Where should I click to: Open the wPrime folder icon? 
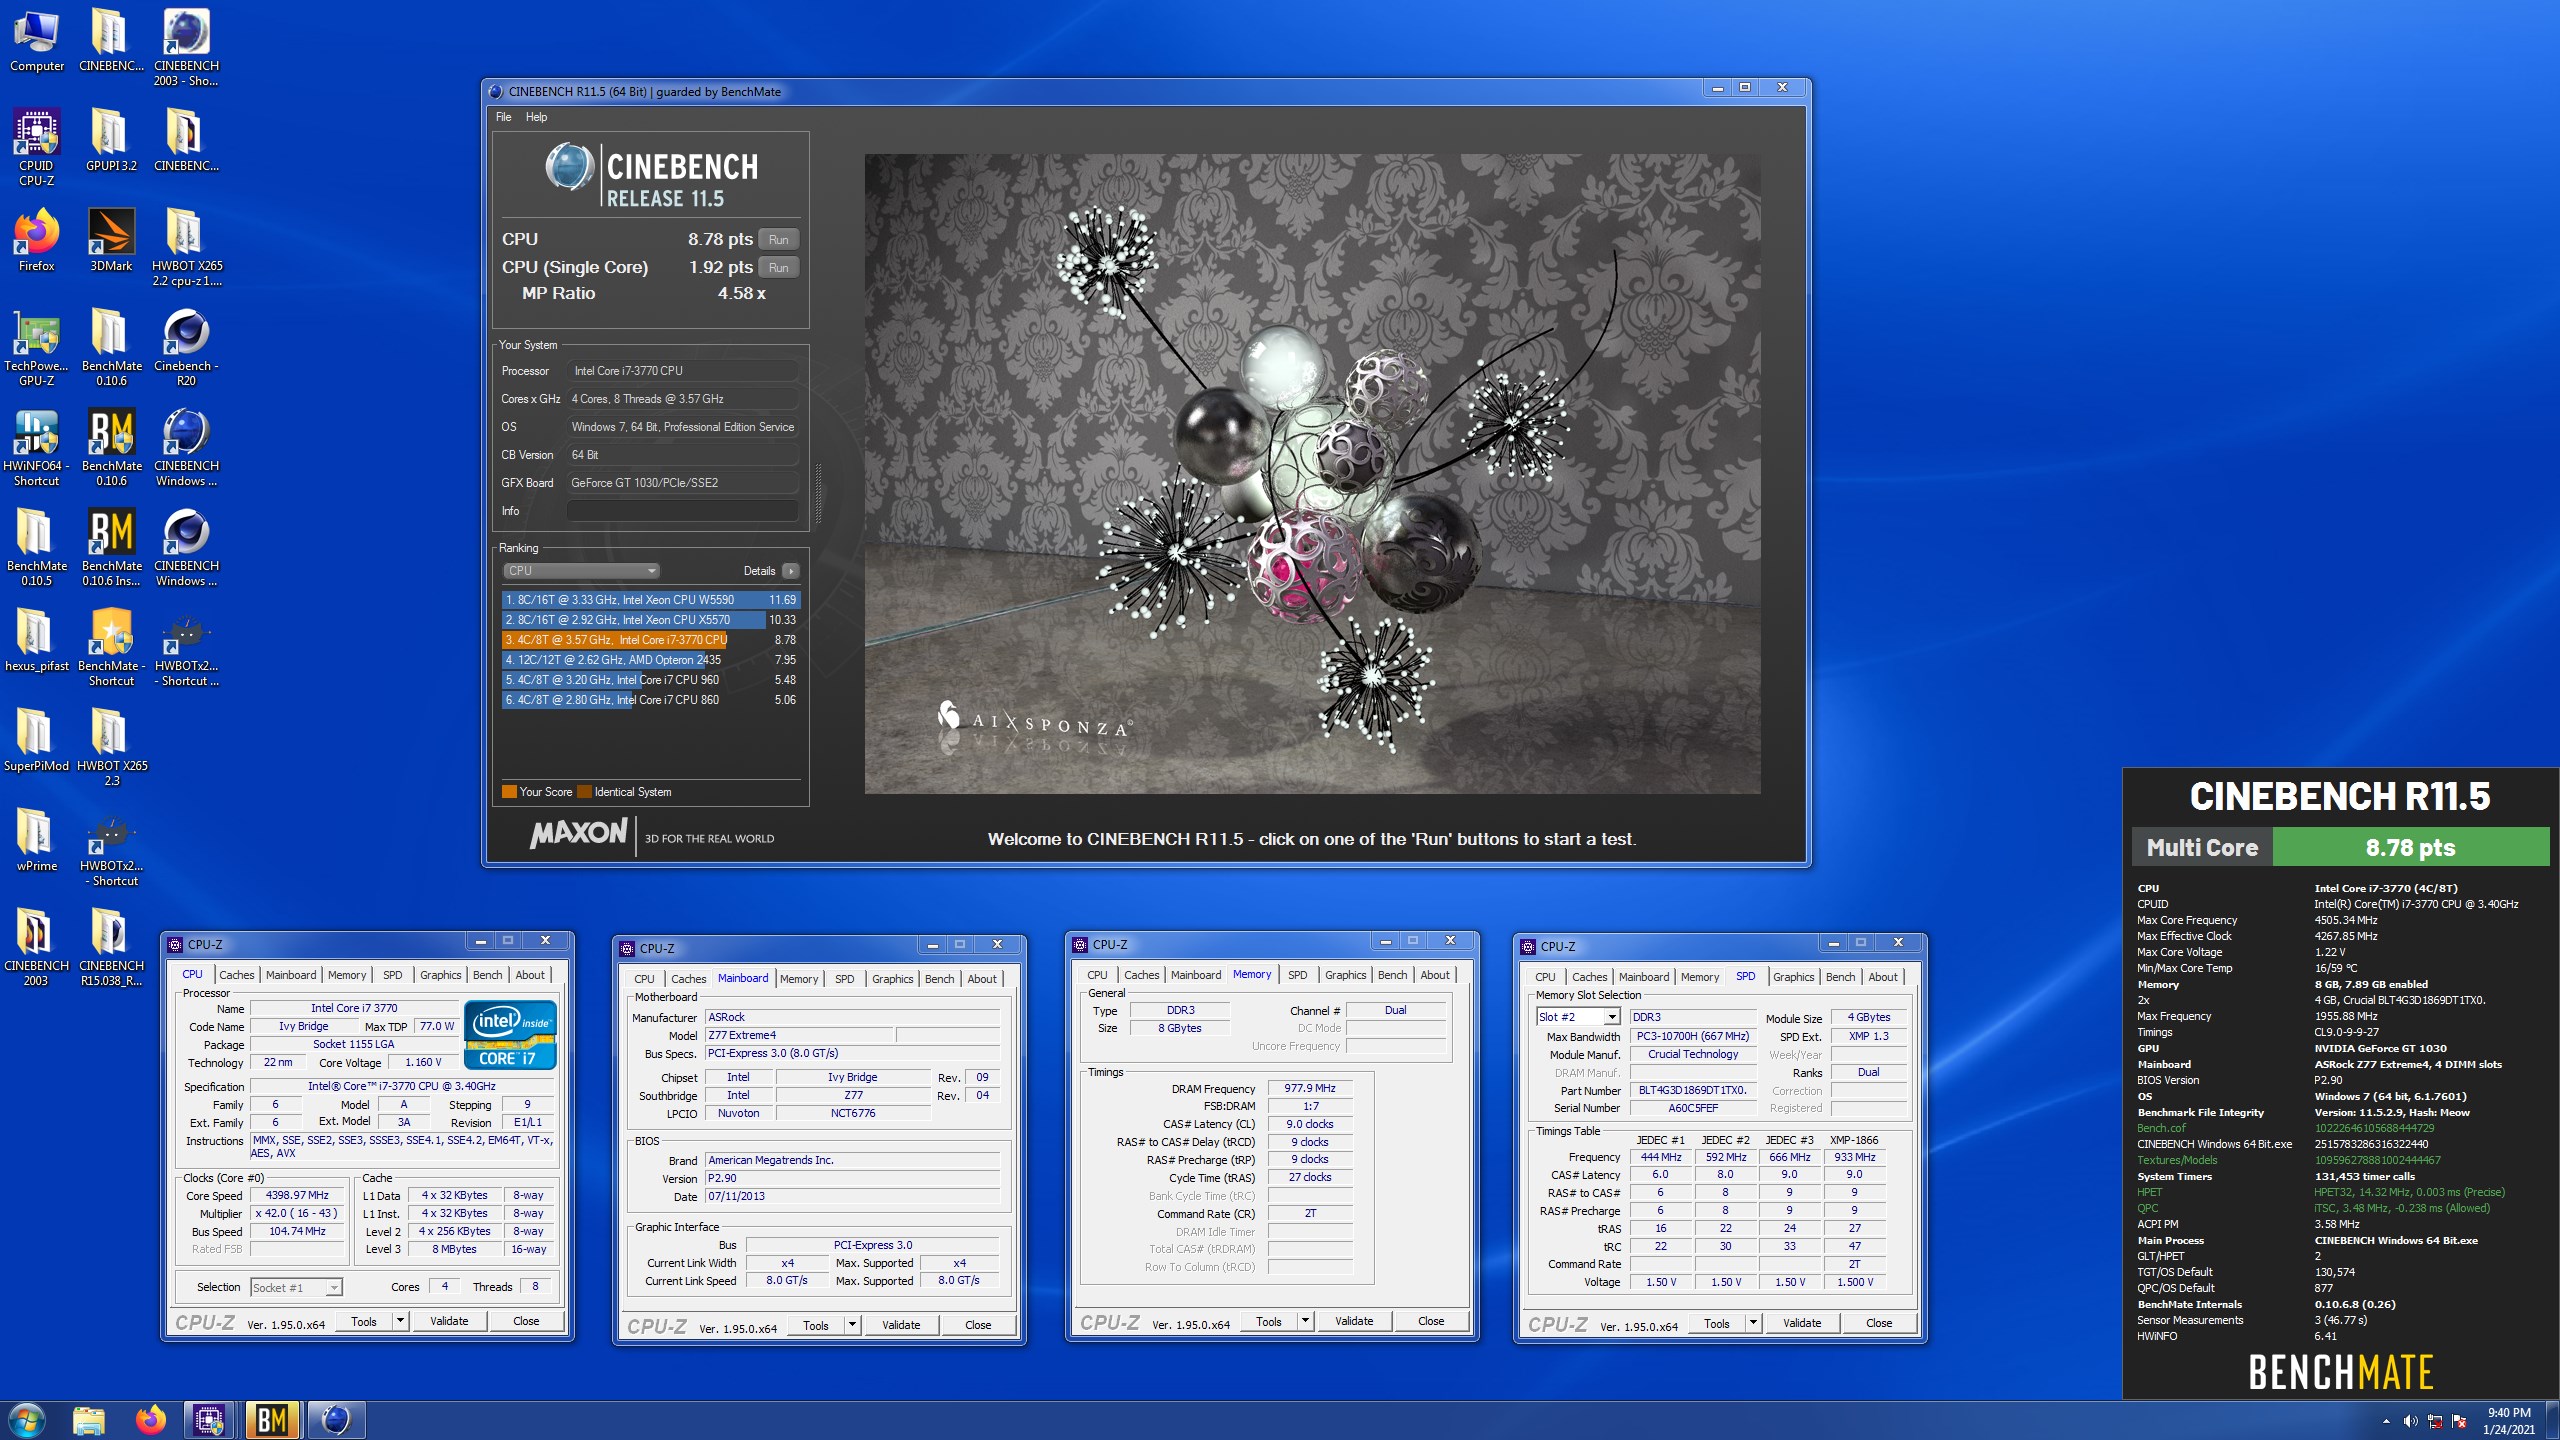pyautogui.click(x=37, y=841)
